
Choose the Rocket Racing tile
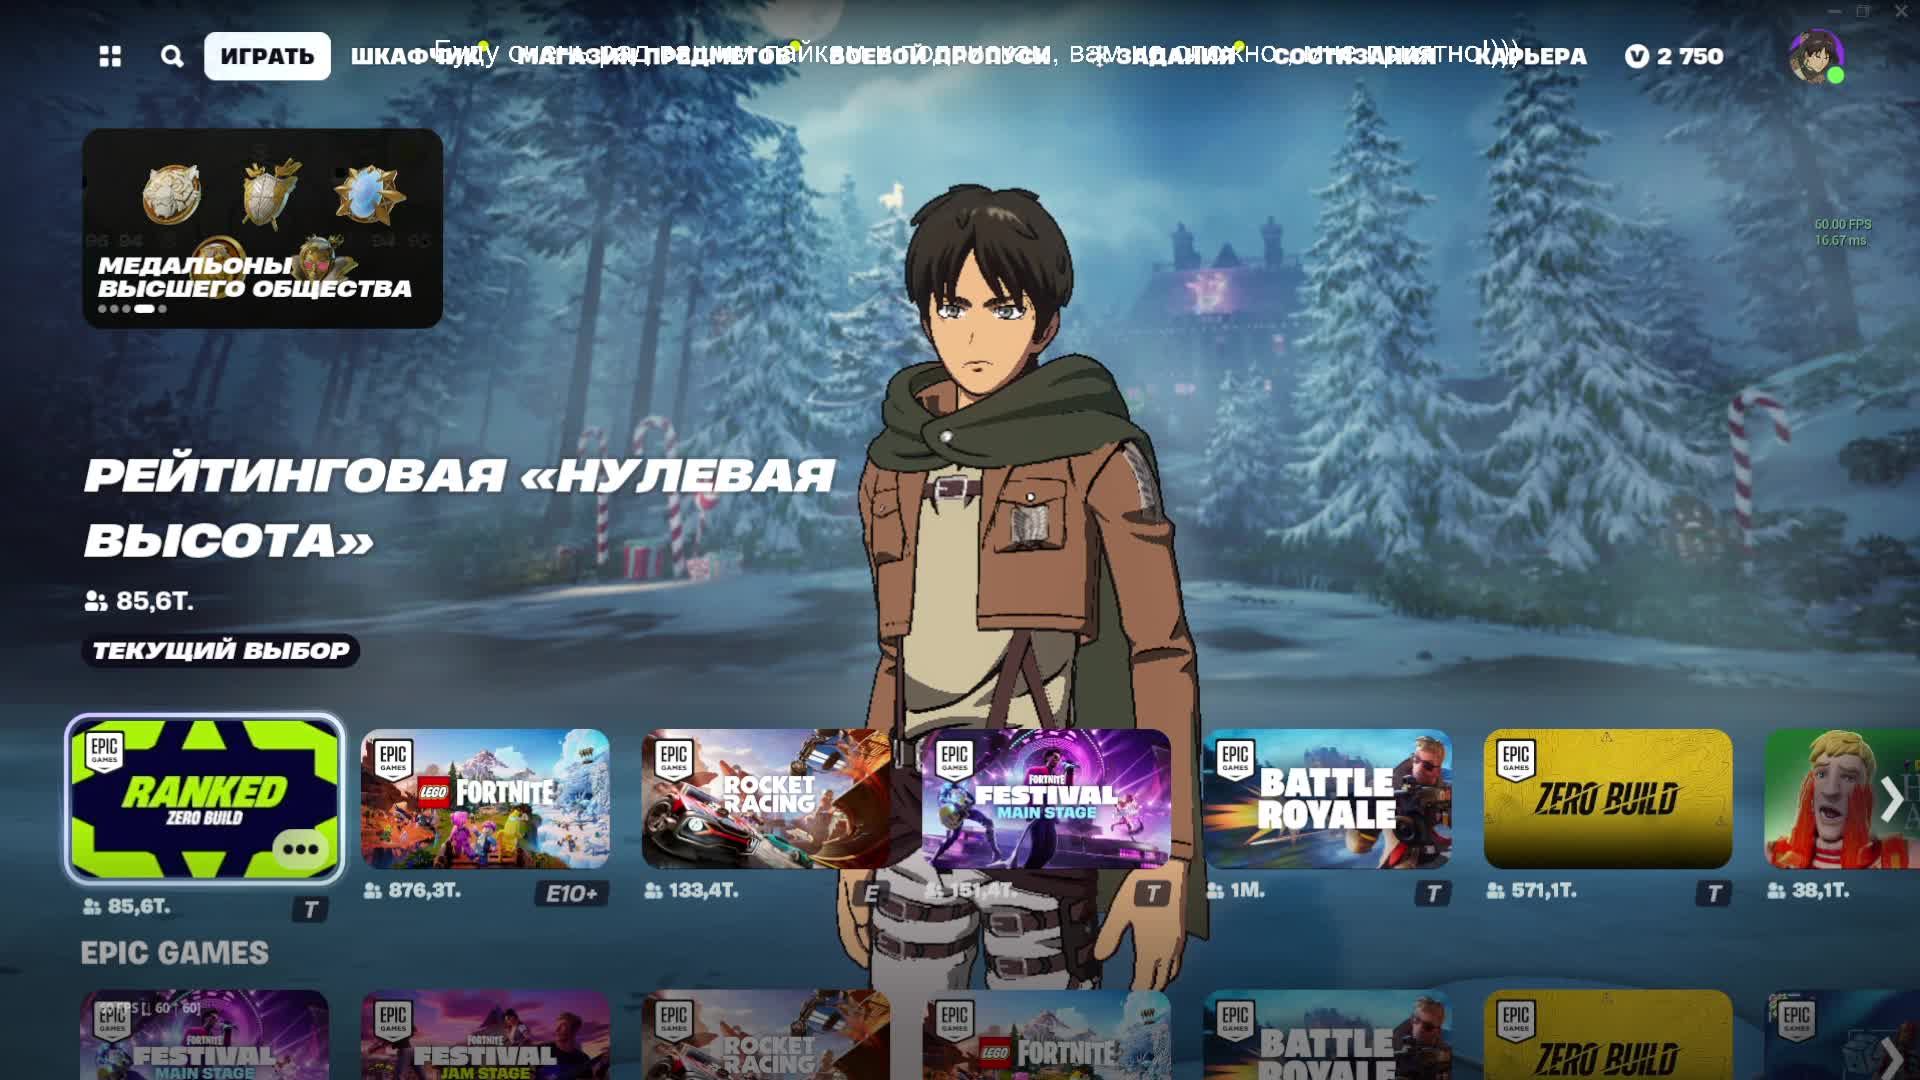click(x=765, y=798)
